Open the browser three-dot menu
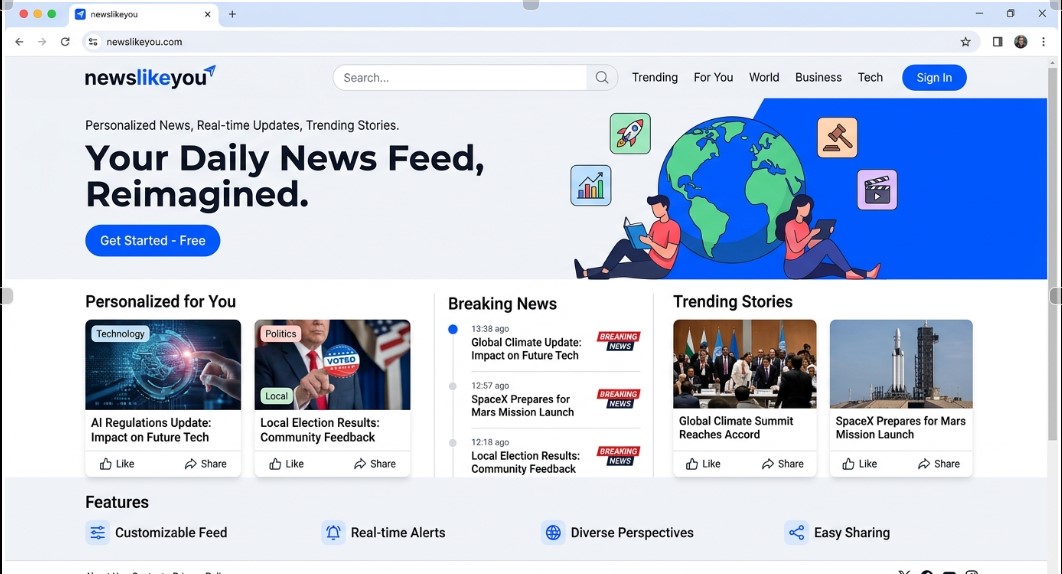 point(1043,41)
